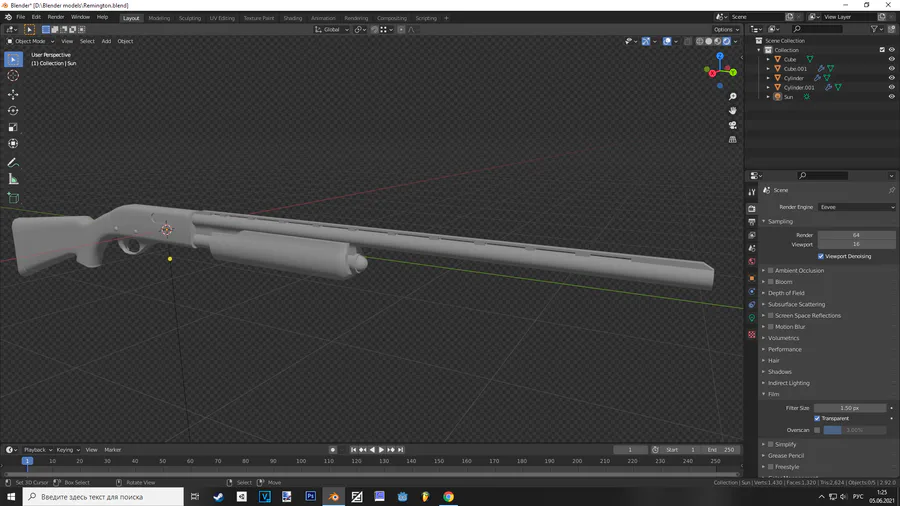Click the play animation button
This screenshot has width=900, height=506.
[381, 450]
